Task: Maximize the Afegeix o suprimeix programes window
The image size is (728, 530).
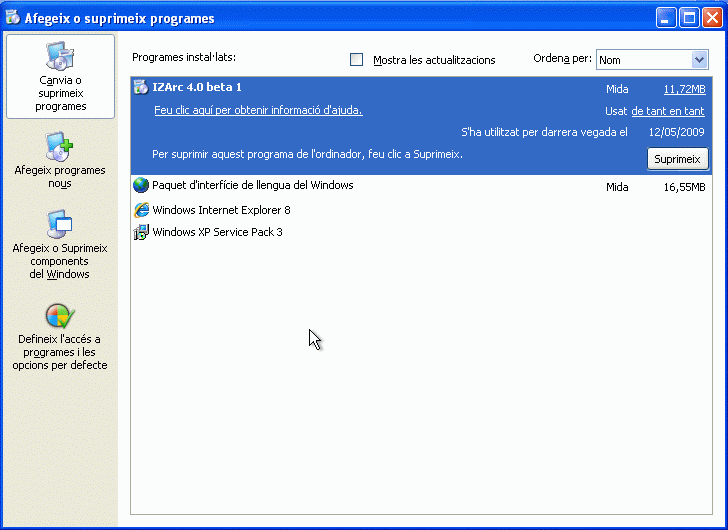Action: pos(688,18)
